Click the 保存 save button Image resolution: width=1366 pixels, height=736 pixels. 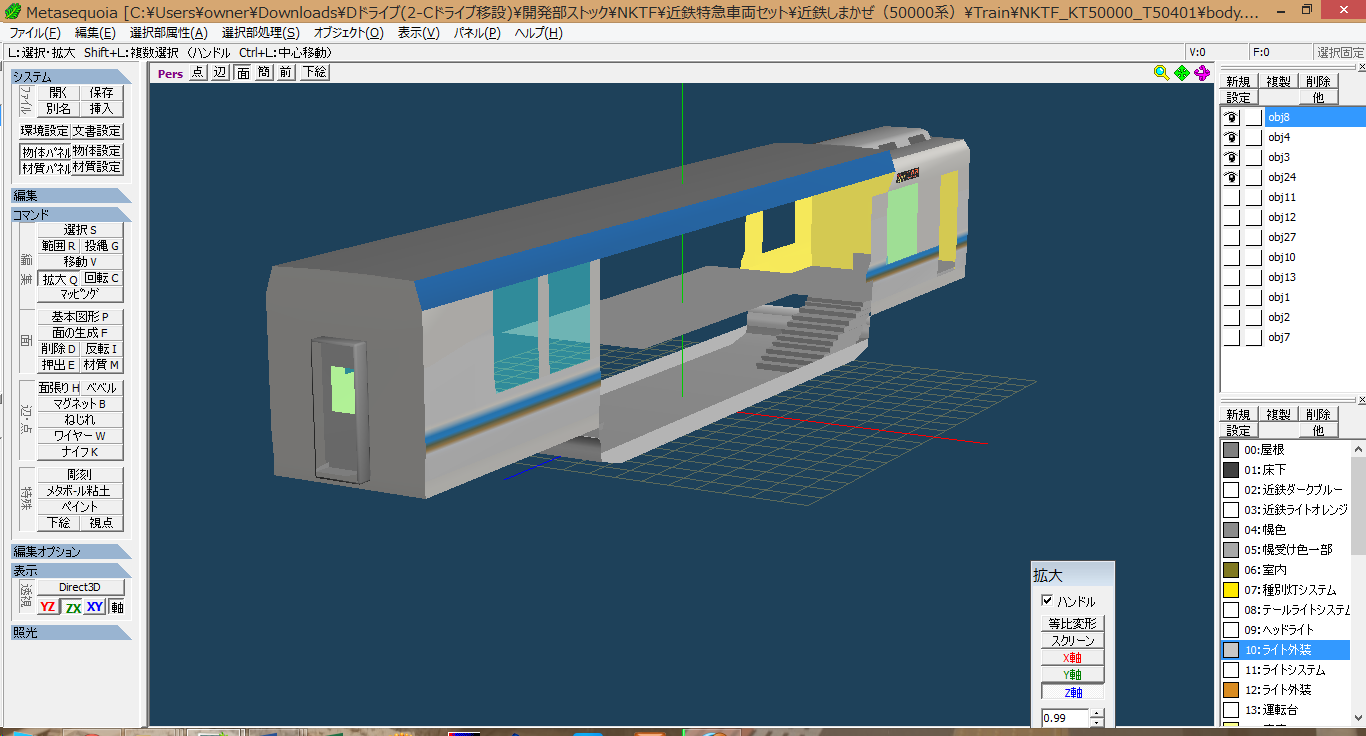coord(102,92)
